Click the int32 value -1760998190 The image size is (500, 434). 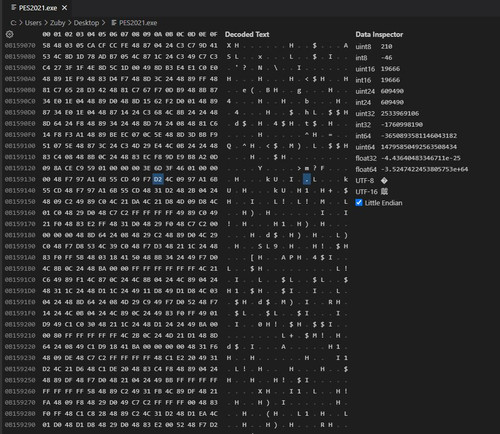402,125
